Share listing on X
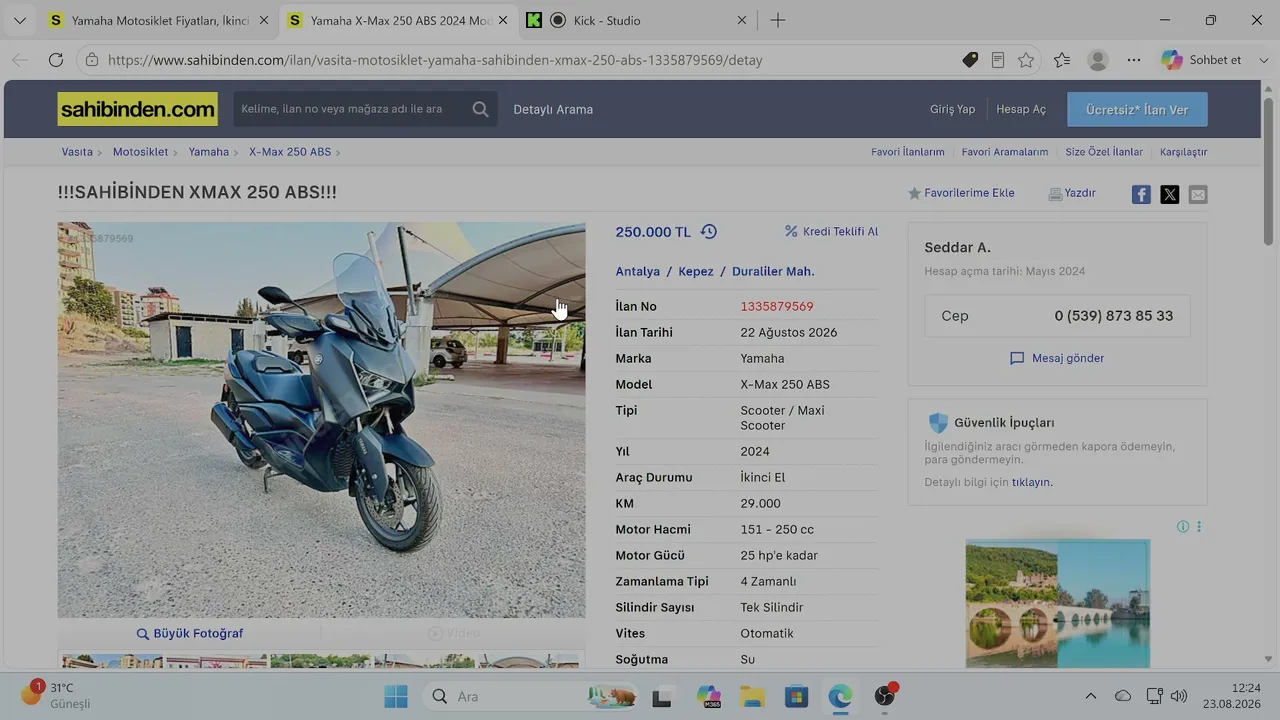 [x=1170, y=194]
